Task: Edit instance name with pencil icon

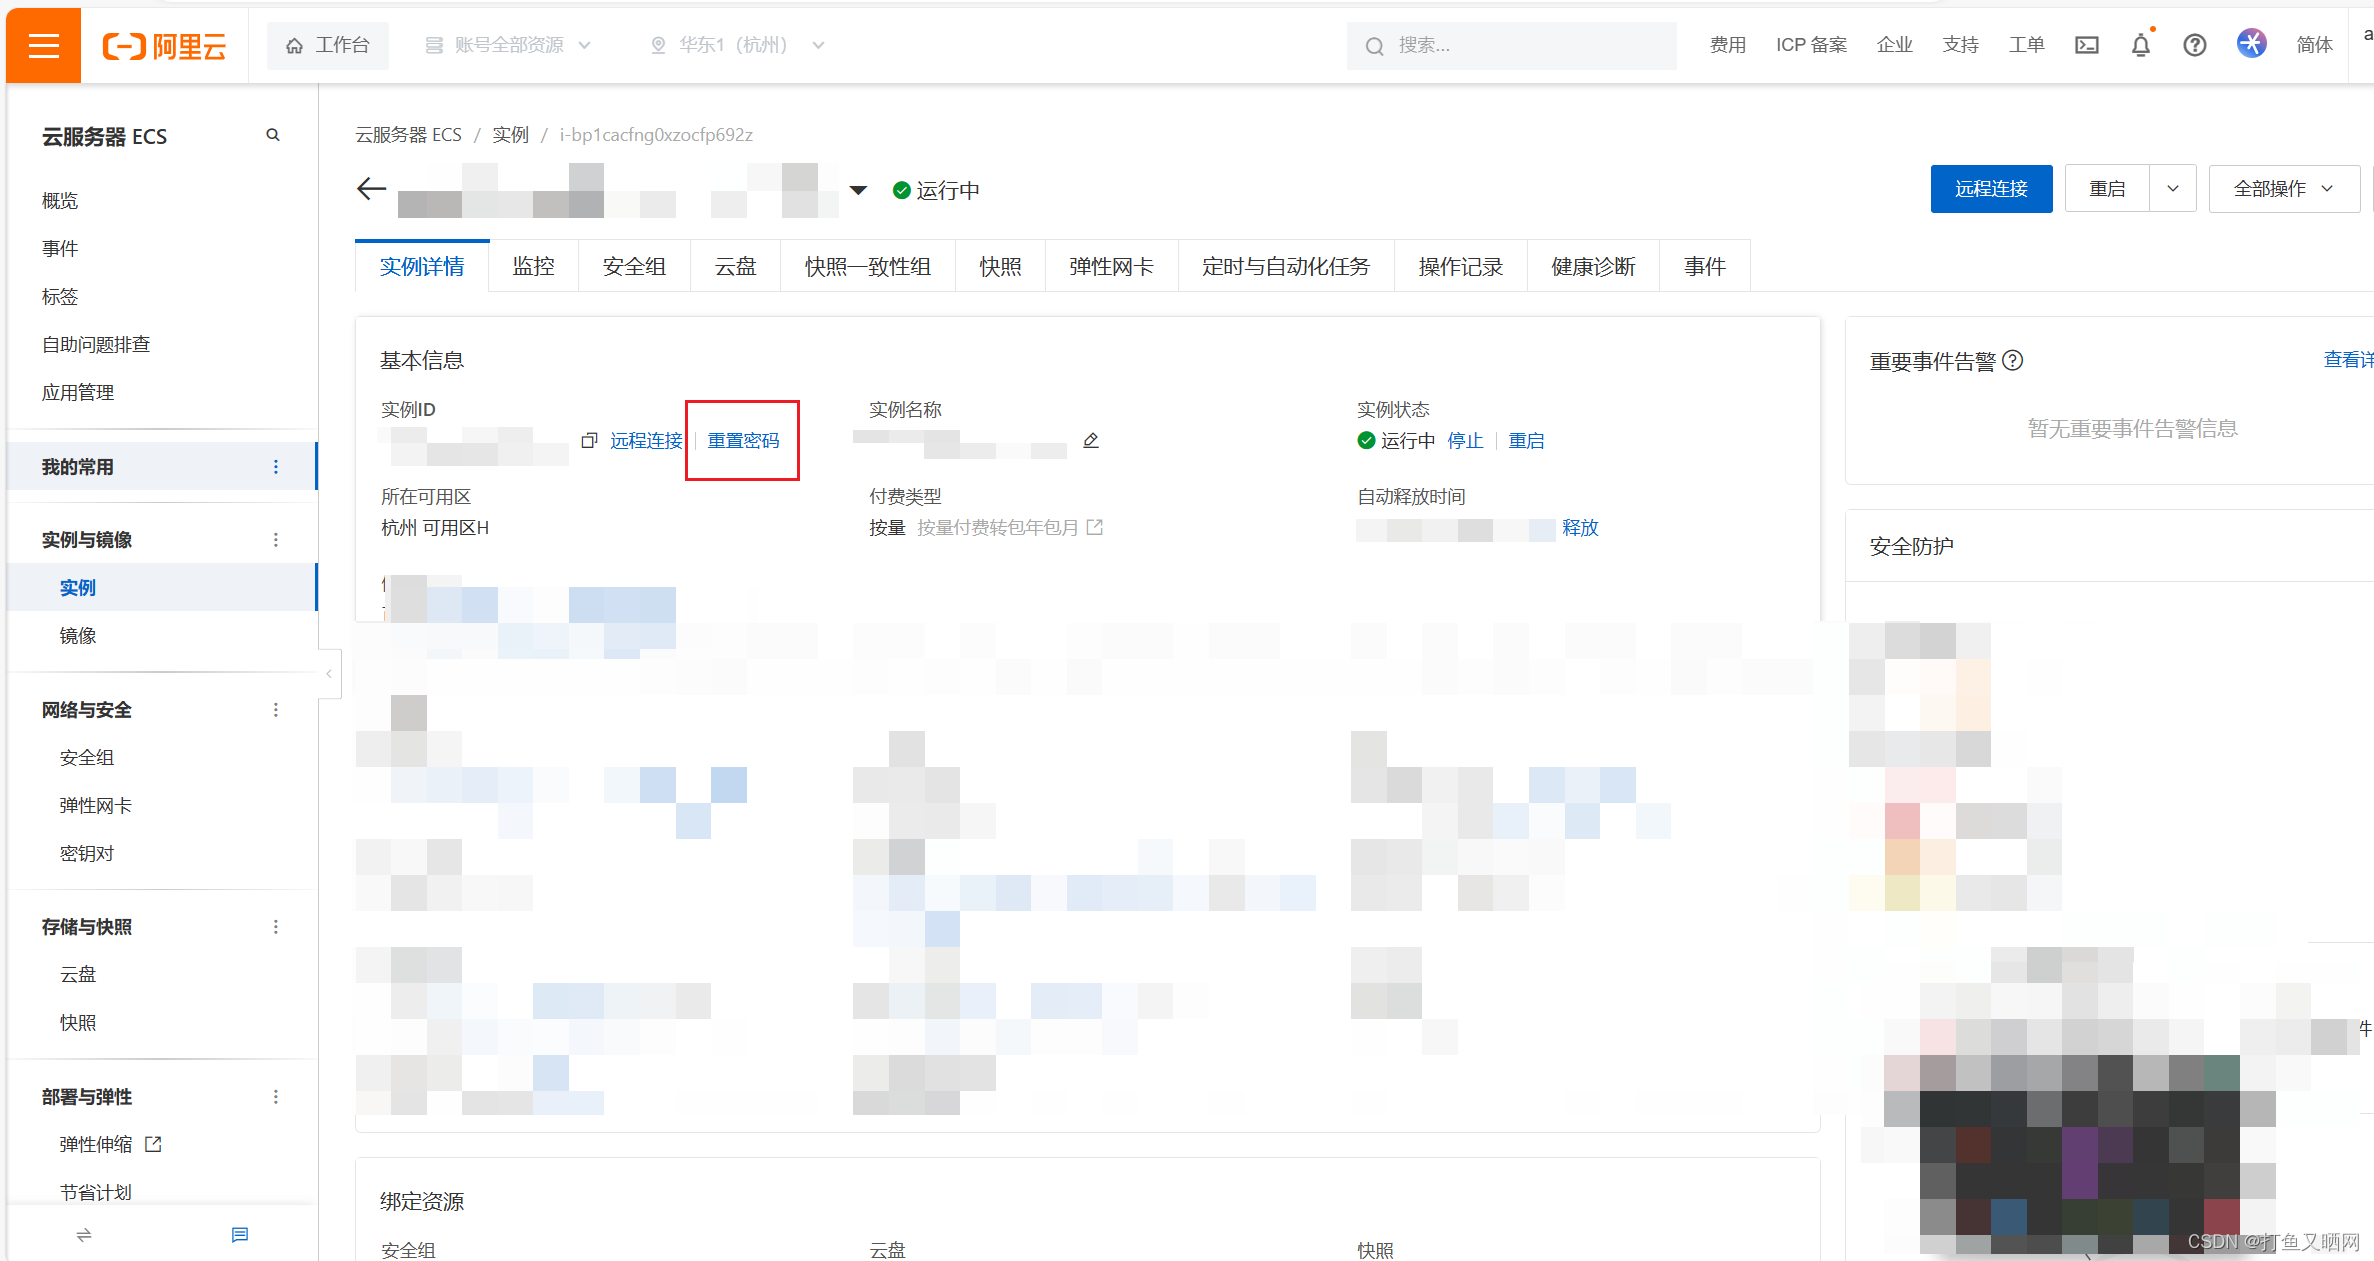Action: 1091,441
